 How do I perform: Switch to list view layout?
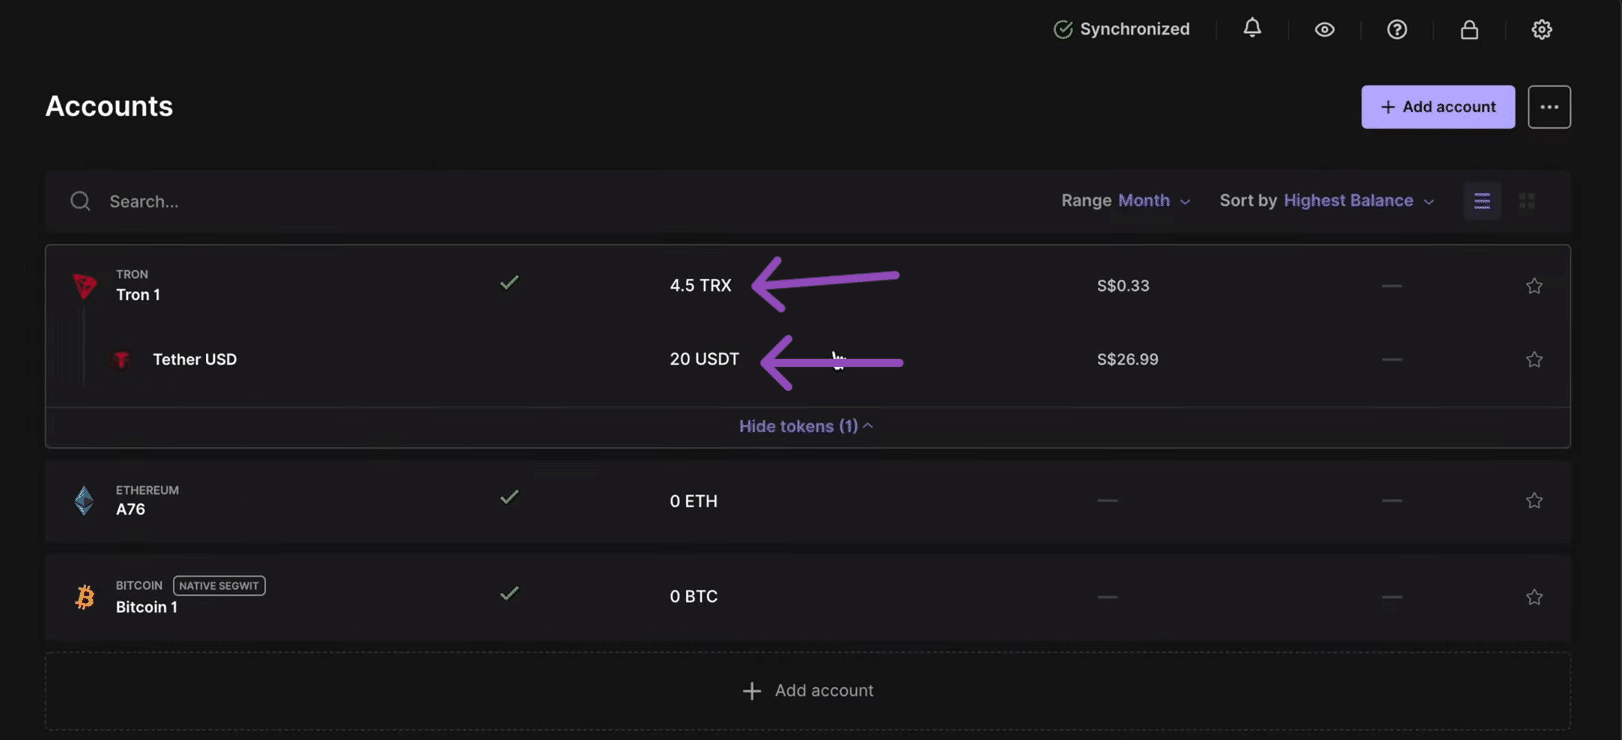1482,201
